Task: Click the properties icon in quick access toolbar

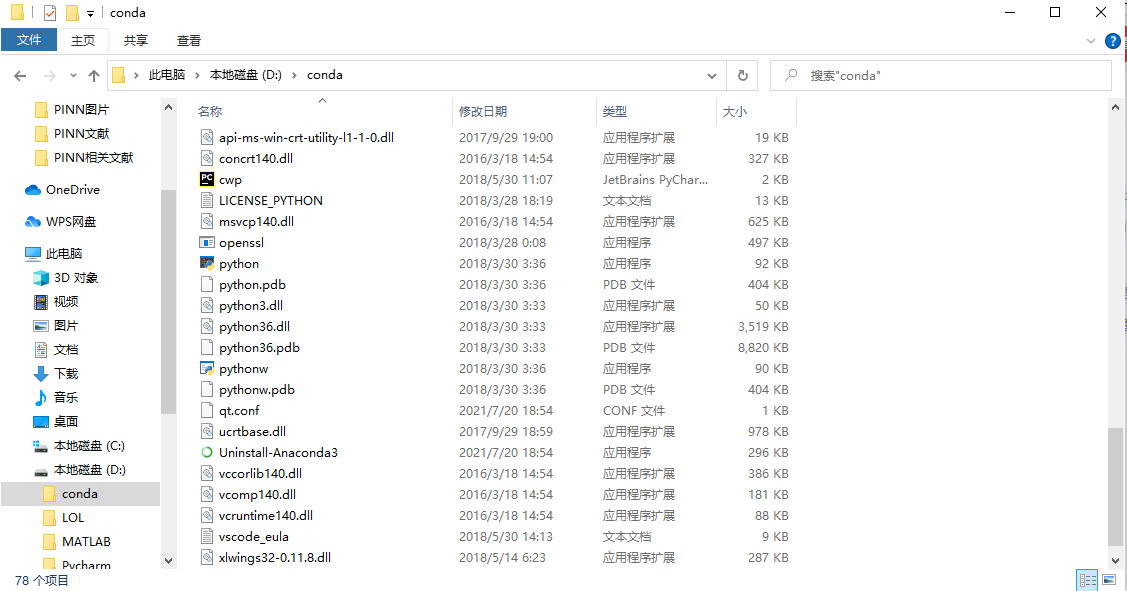Action: (50, 13)
